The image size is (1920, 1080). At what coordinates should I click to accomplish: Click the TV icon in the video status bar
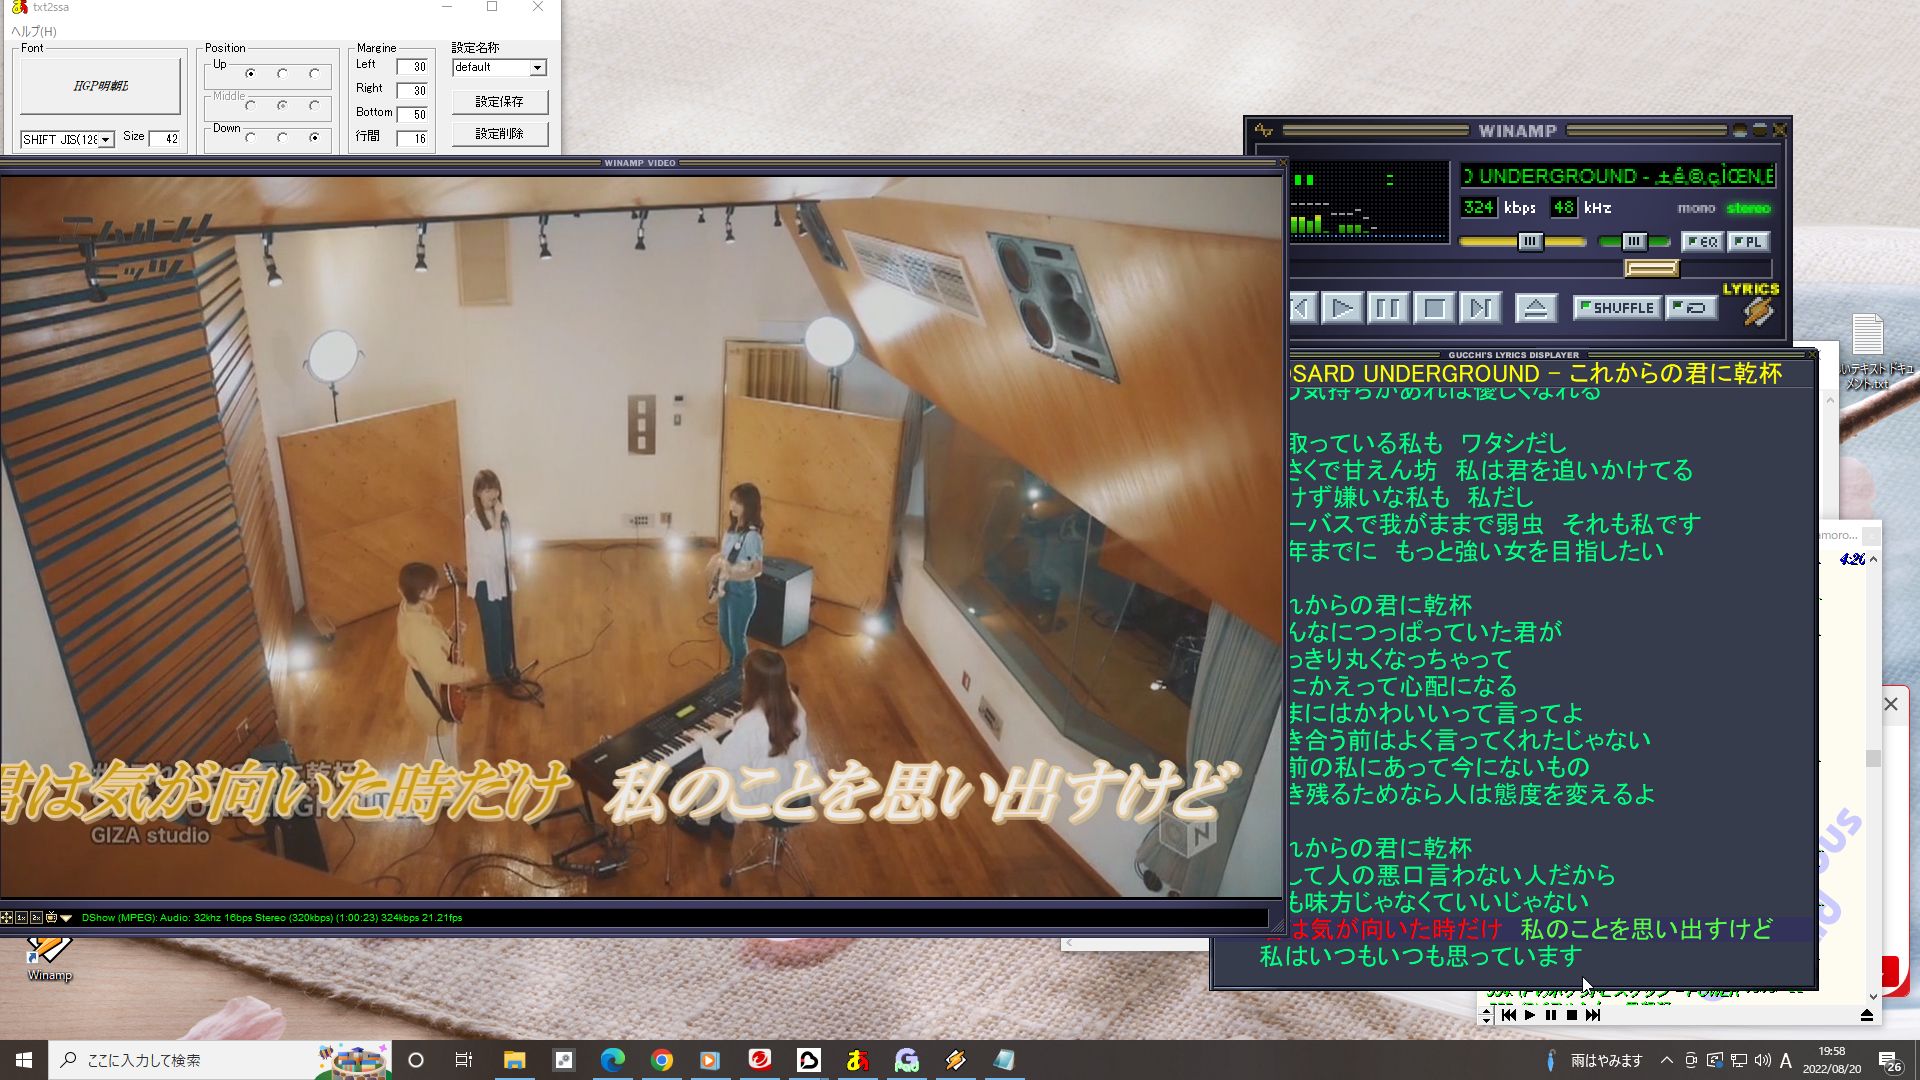pyautogui.click(x=51, y=917)
